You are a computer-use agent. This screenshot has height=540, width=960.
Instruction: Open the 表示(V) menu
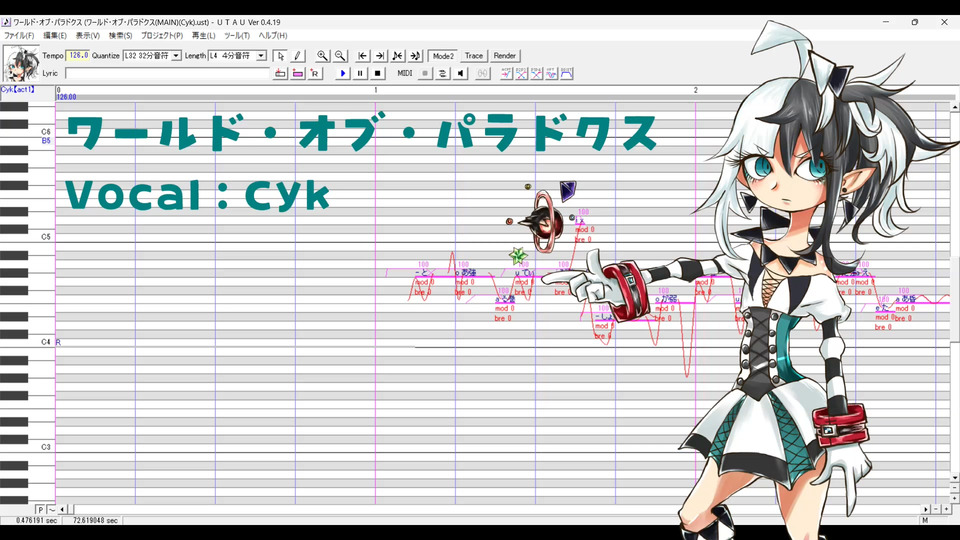(88, 36)
